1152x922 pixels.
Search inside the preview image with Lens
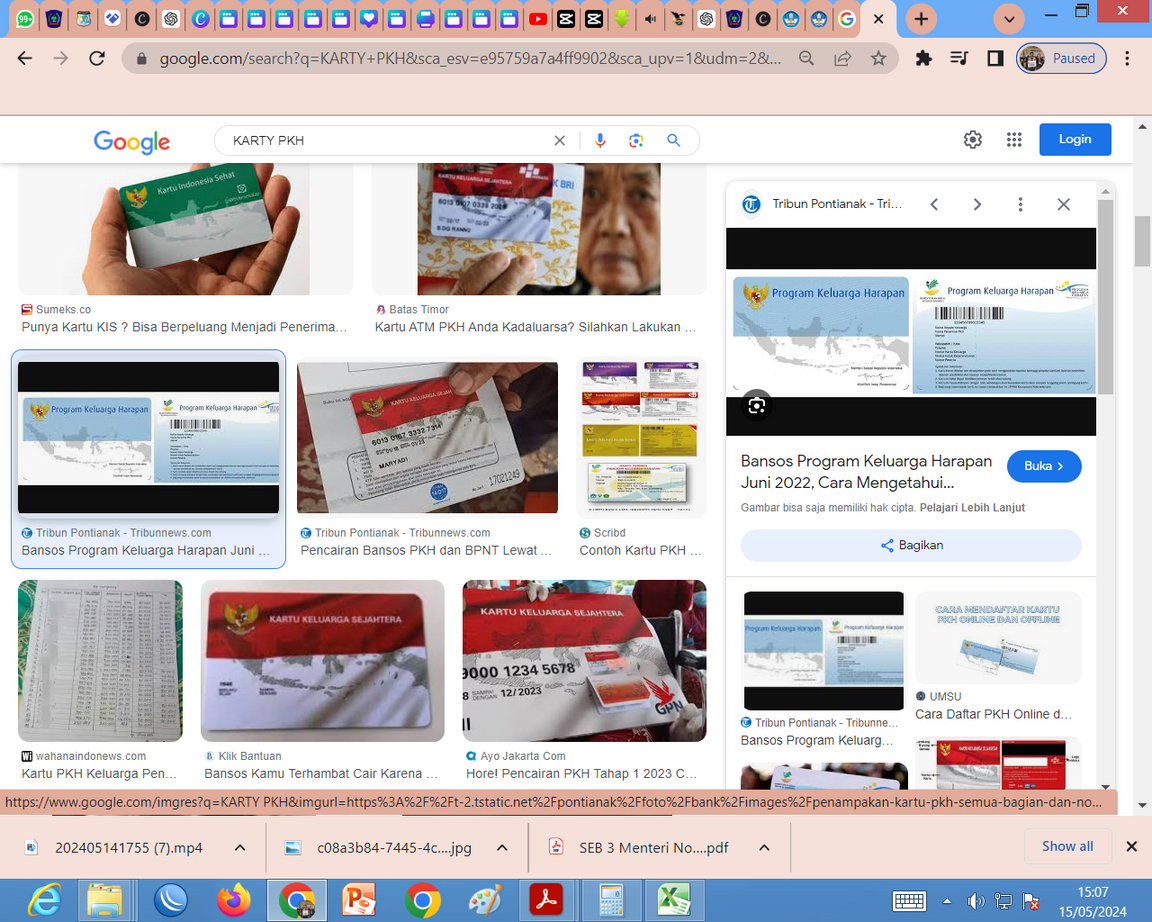click(x=757, y=406)
